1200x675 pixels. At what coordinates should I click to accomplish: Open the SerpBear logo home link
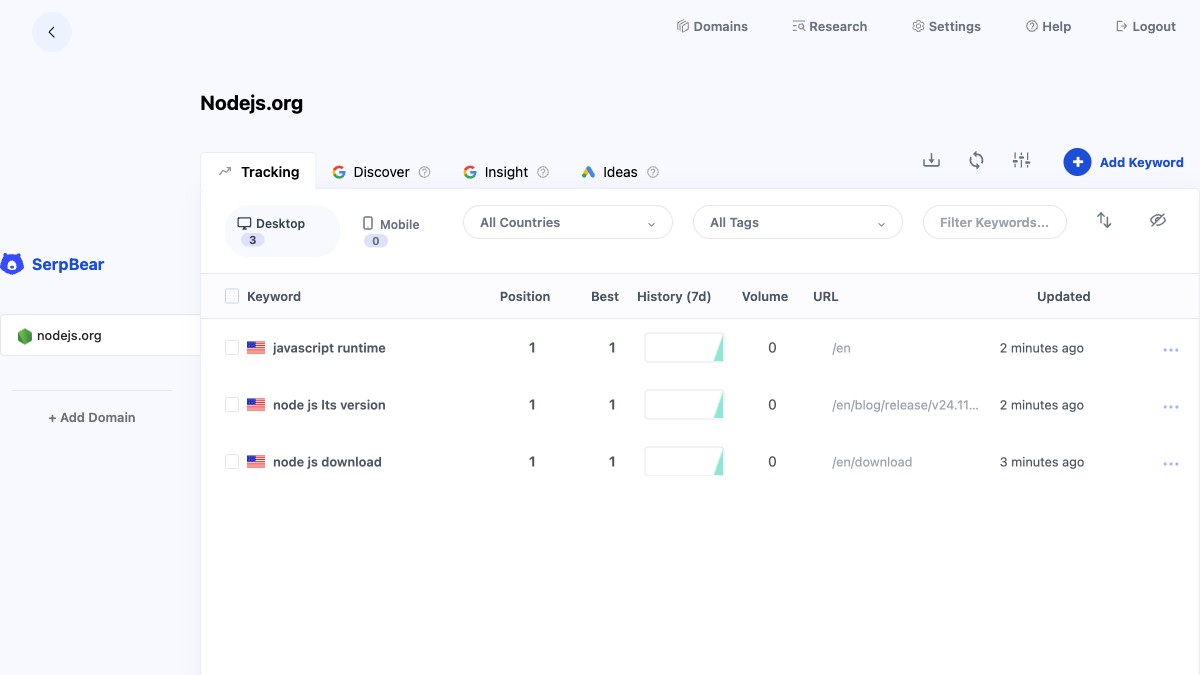(x=52, y=264)
